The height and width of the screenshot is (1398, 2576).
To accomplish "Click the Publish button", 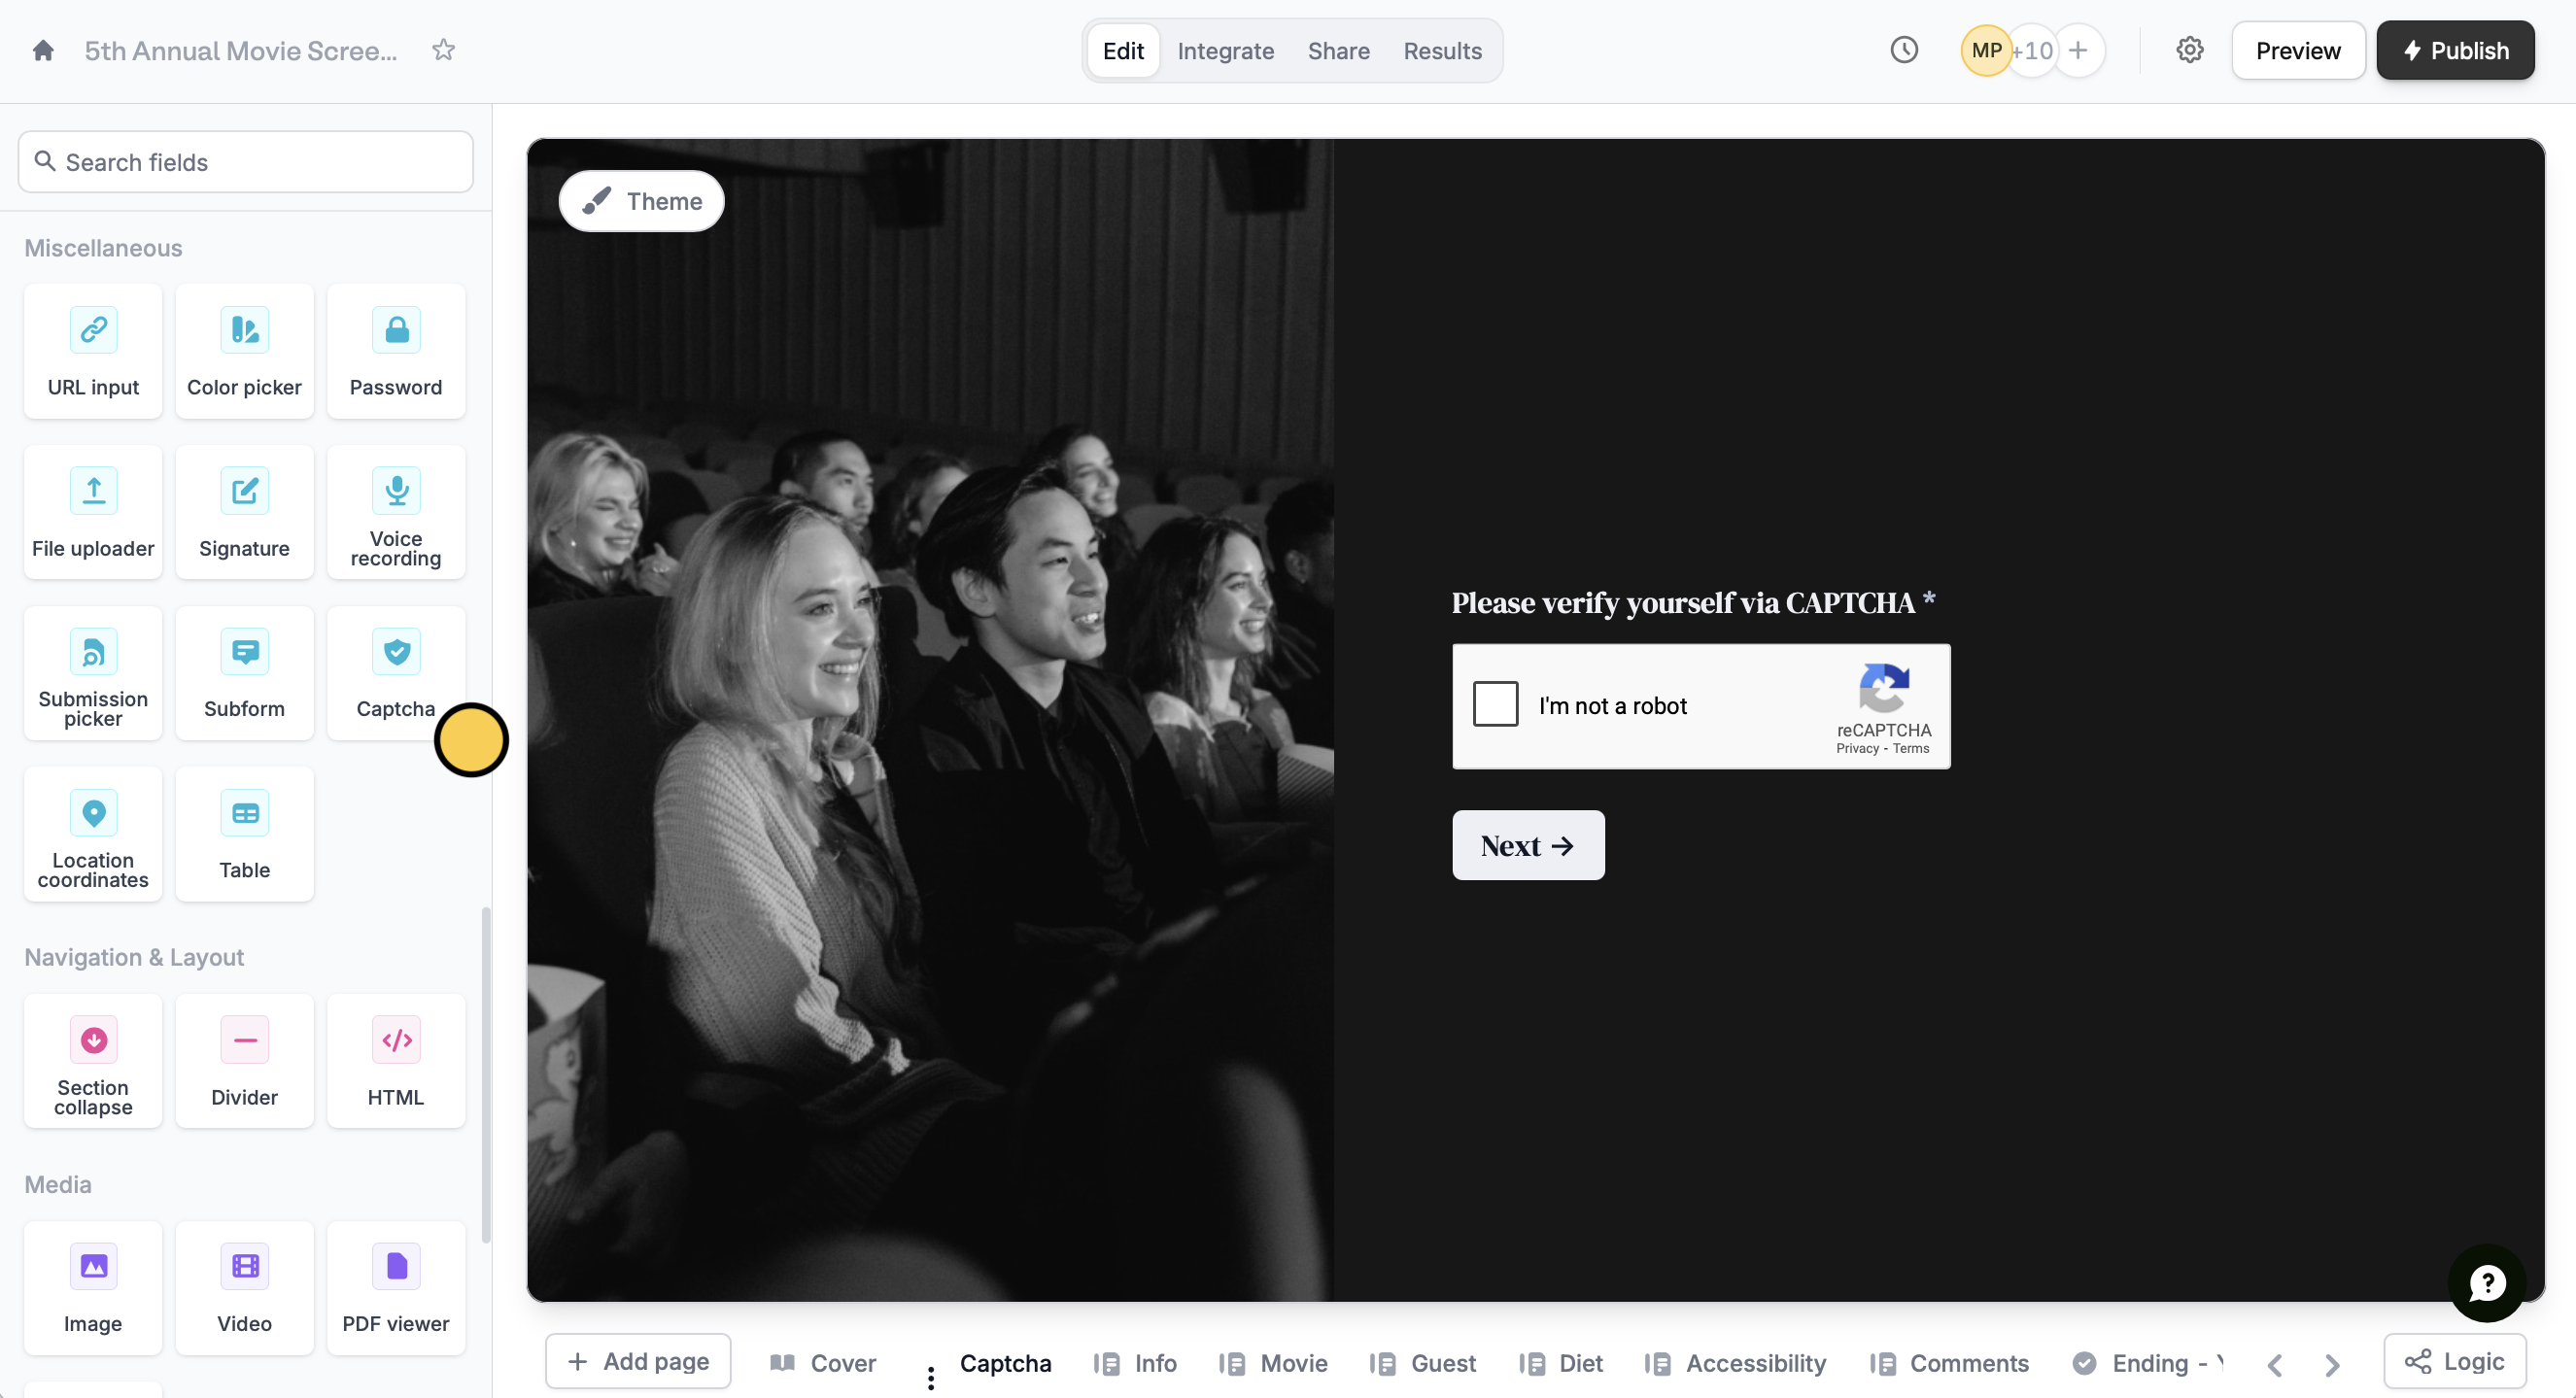I will coord(2455,51).
